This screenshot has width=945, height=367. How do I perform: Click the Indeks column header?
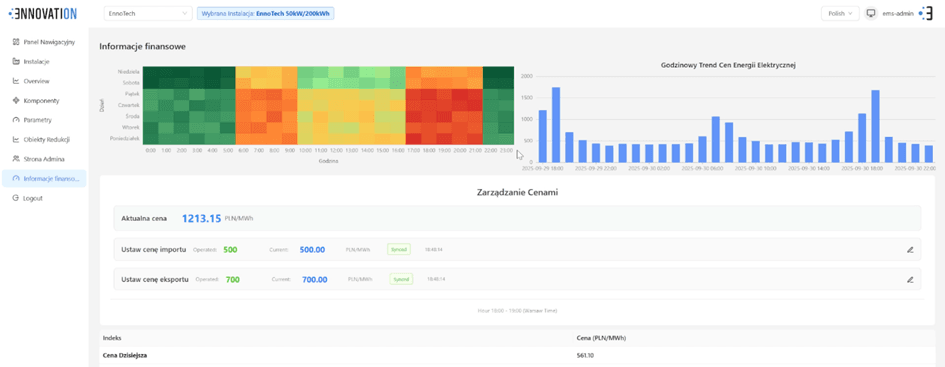point(112,338)
